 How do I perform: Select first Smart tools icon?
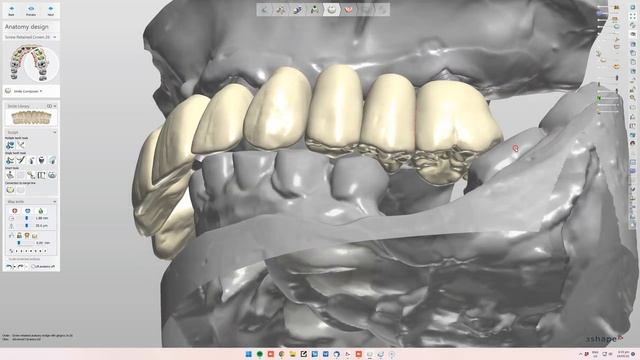click(x=10, y=175)
